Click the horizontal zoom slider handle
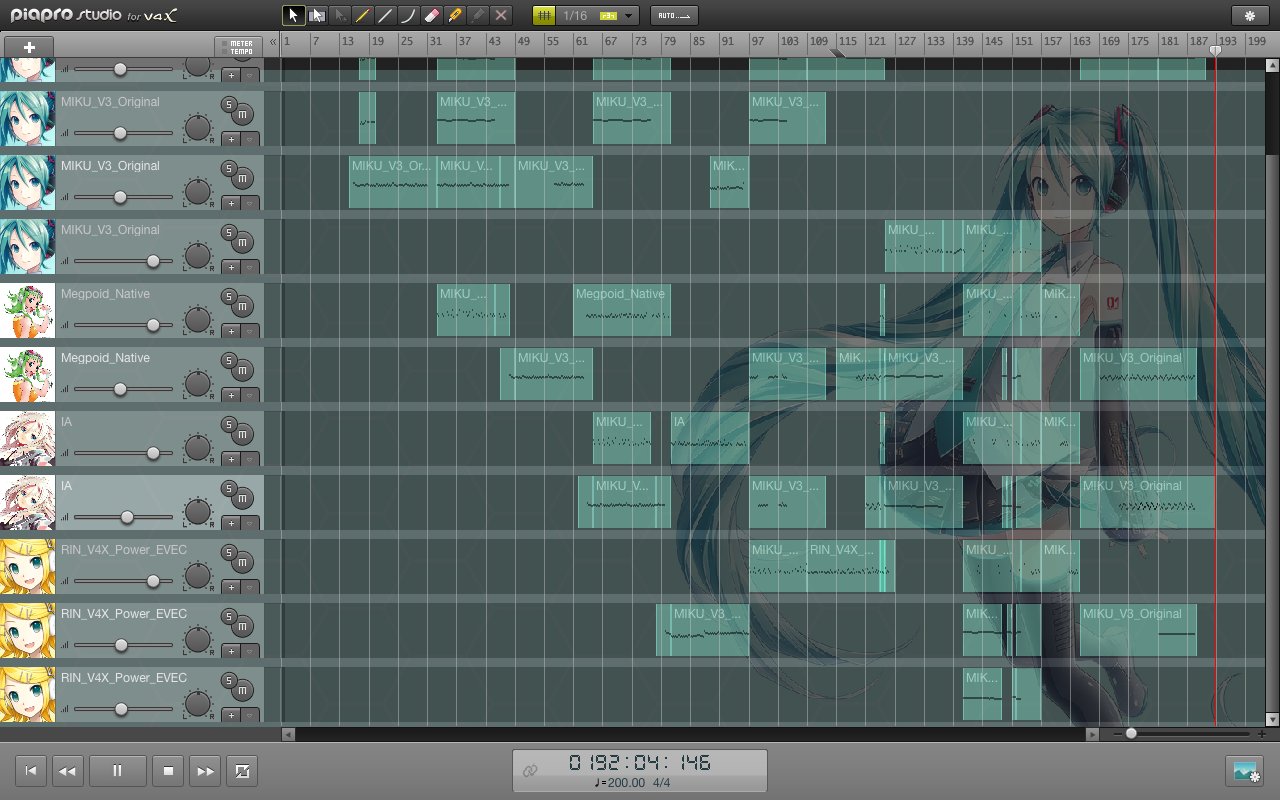 pyautogui.click(x=1131, y=734)
